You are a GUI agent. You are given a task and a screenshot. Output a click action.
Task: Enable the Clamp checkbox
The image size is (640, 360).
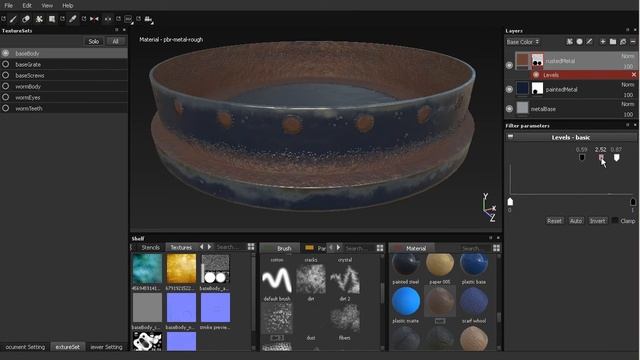coord(615,220)
